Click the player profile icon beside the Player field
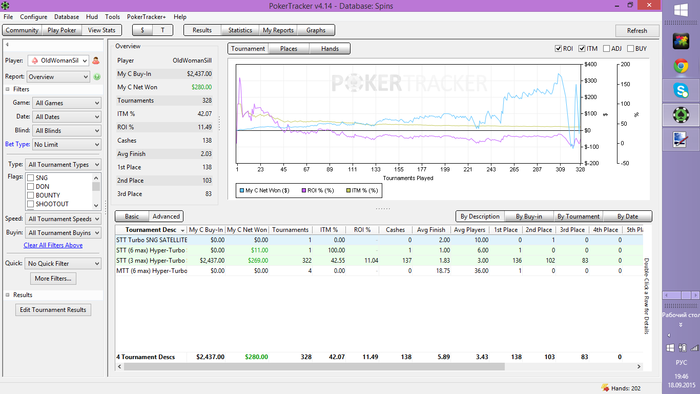The image size is (700, 394). pos(96,61)
